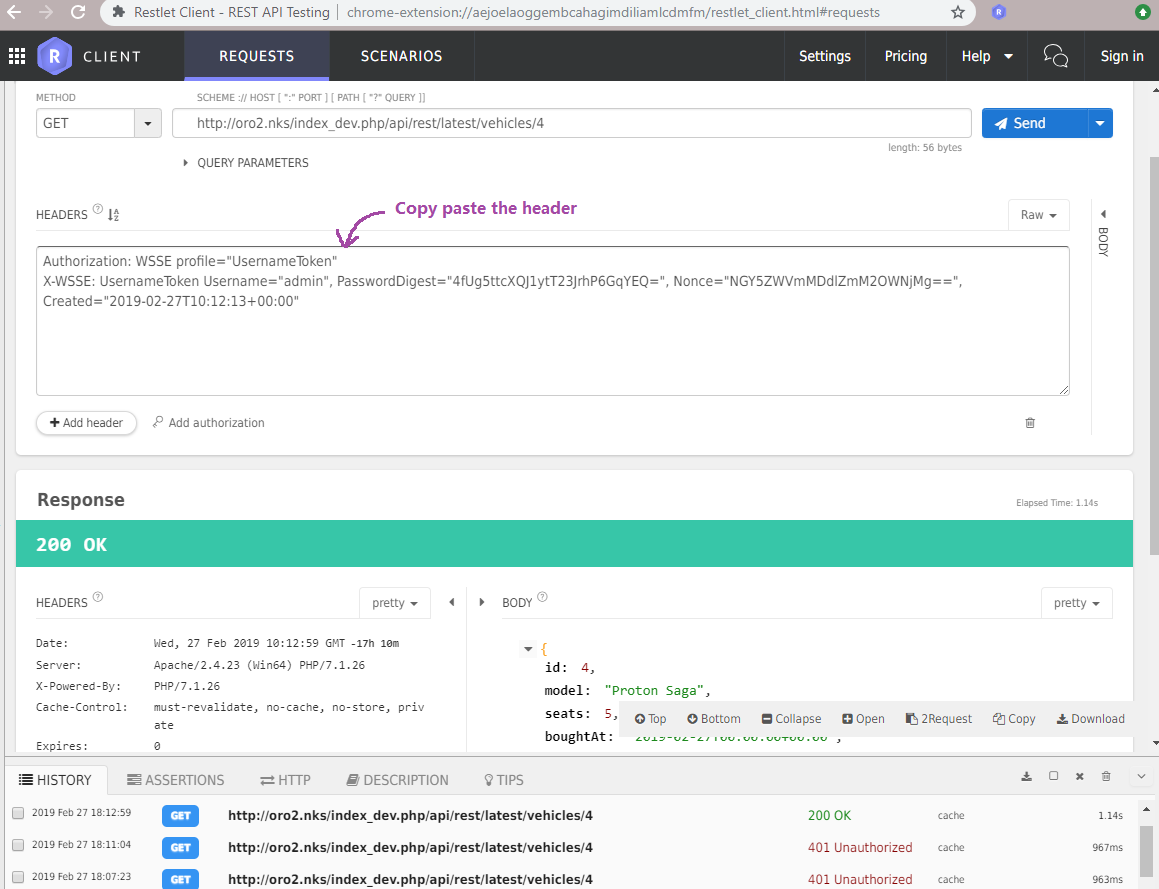
Task: Delete headers with trash icon
Action: click(x=1030, y=423)
